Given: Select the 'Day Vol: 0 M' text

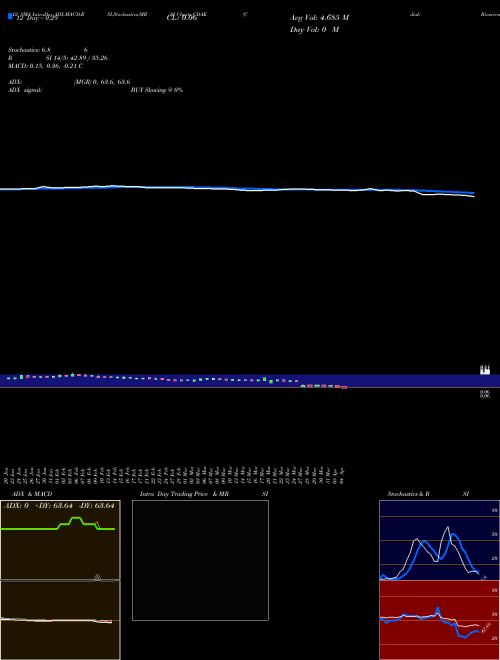Looking at the screenshot, I should [314, 30].
